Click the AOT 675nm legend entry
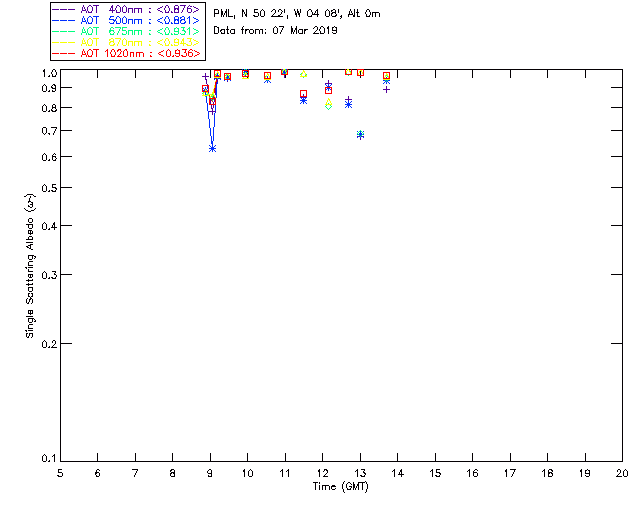Screen dimensions: 640x512 tap(127, 31)
